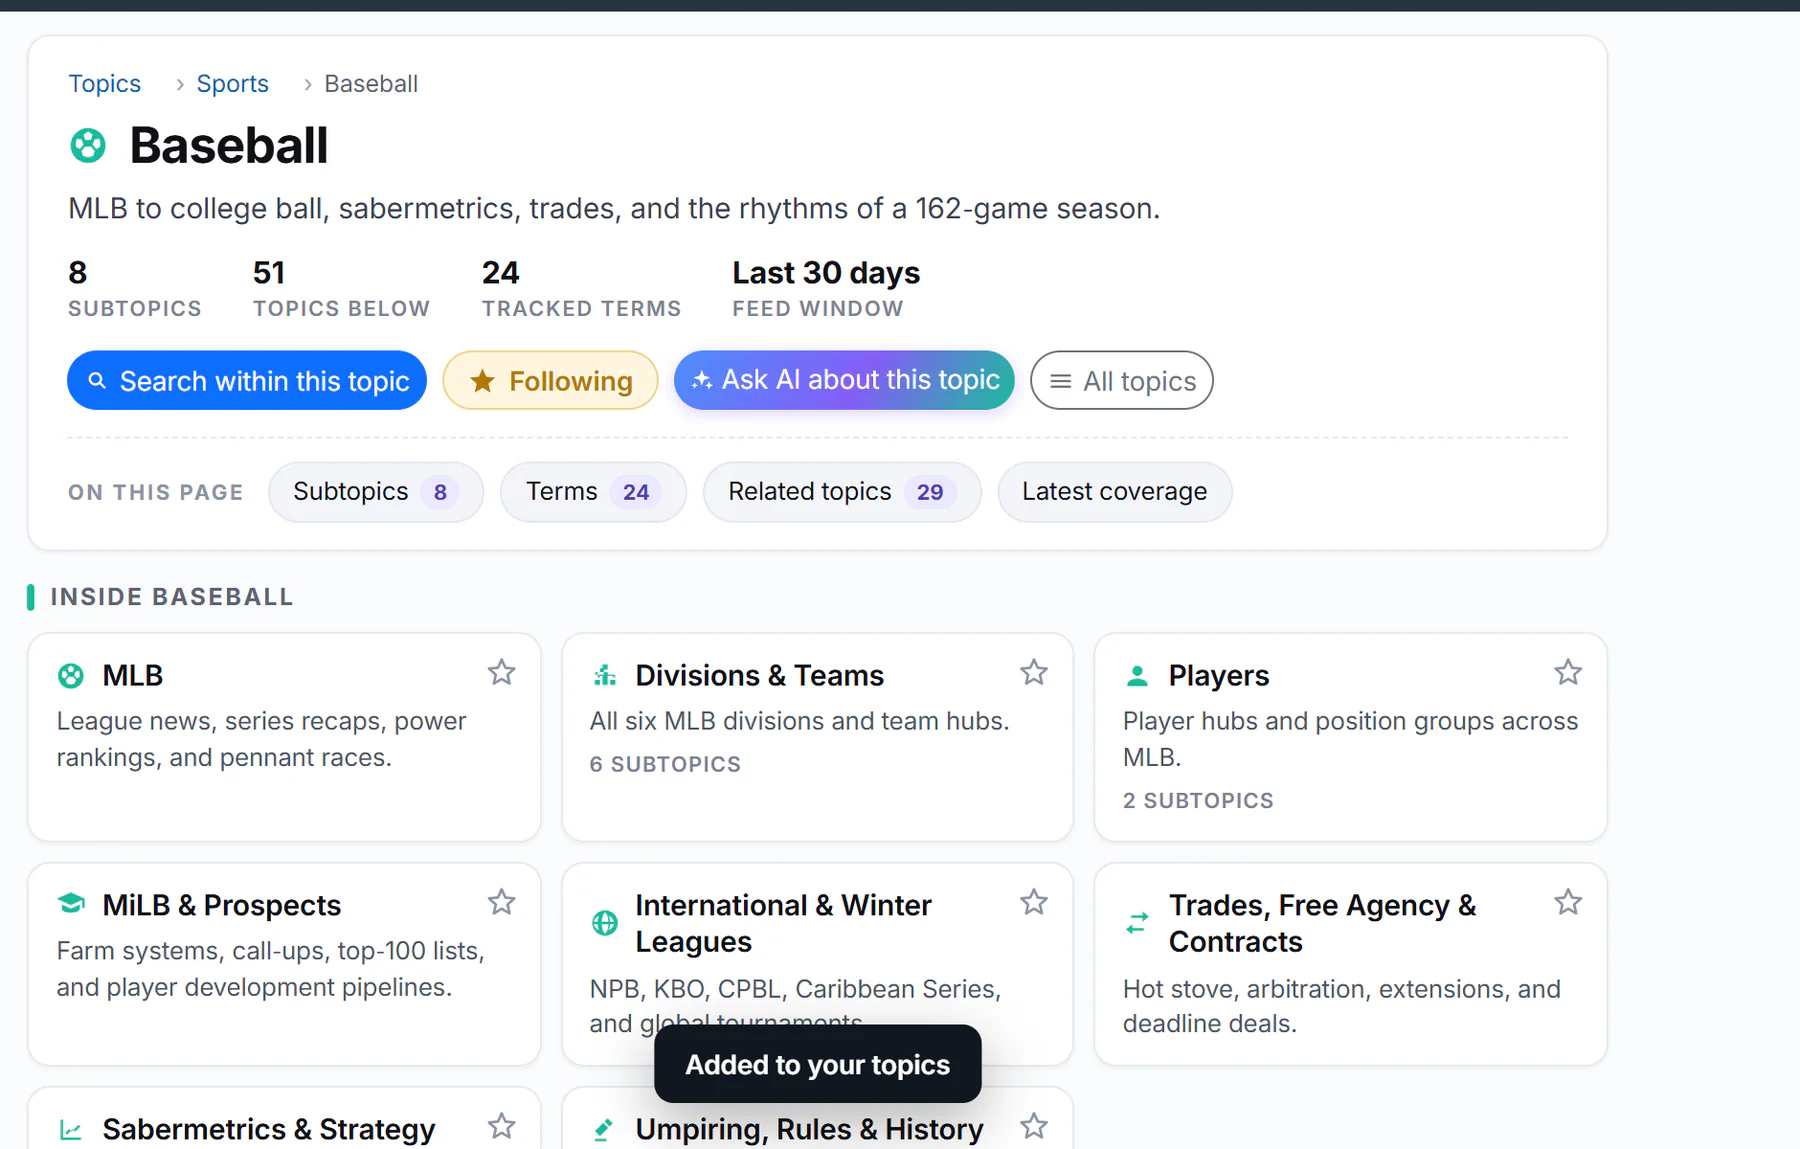Screen dimensions: 1800x1149
Task: Star the MLB subtopic
Action: (x=501, y=673)
